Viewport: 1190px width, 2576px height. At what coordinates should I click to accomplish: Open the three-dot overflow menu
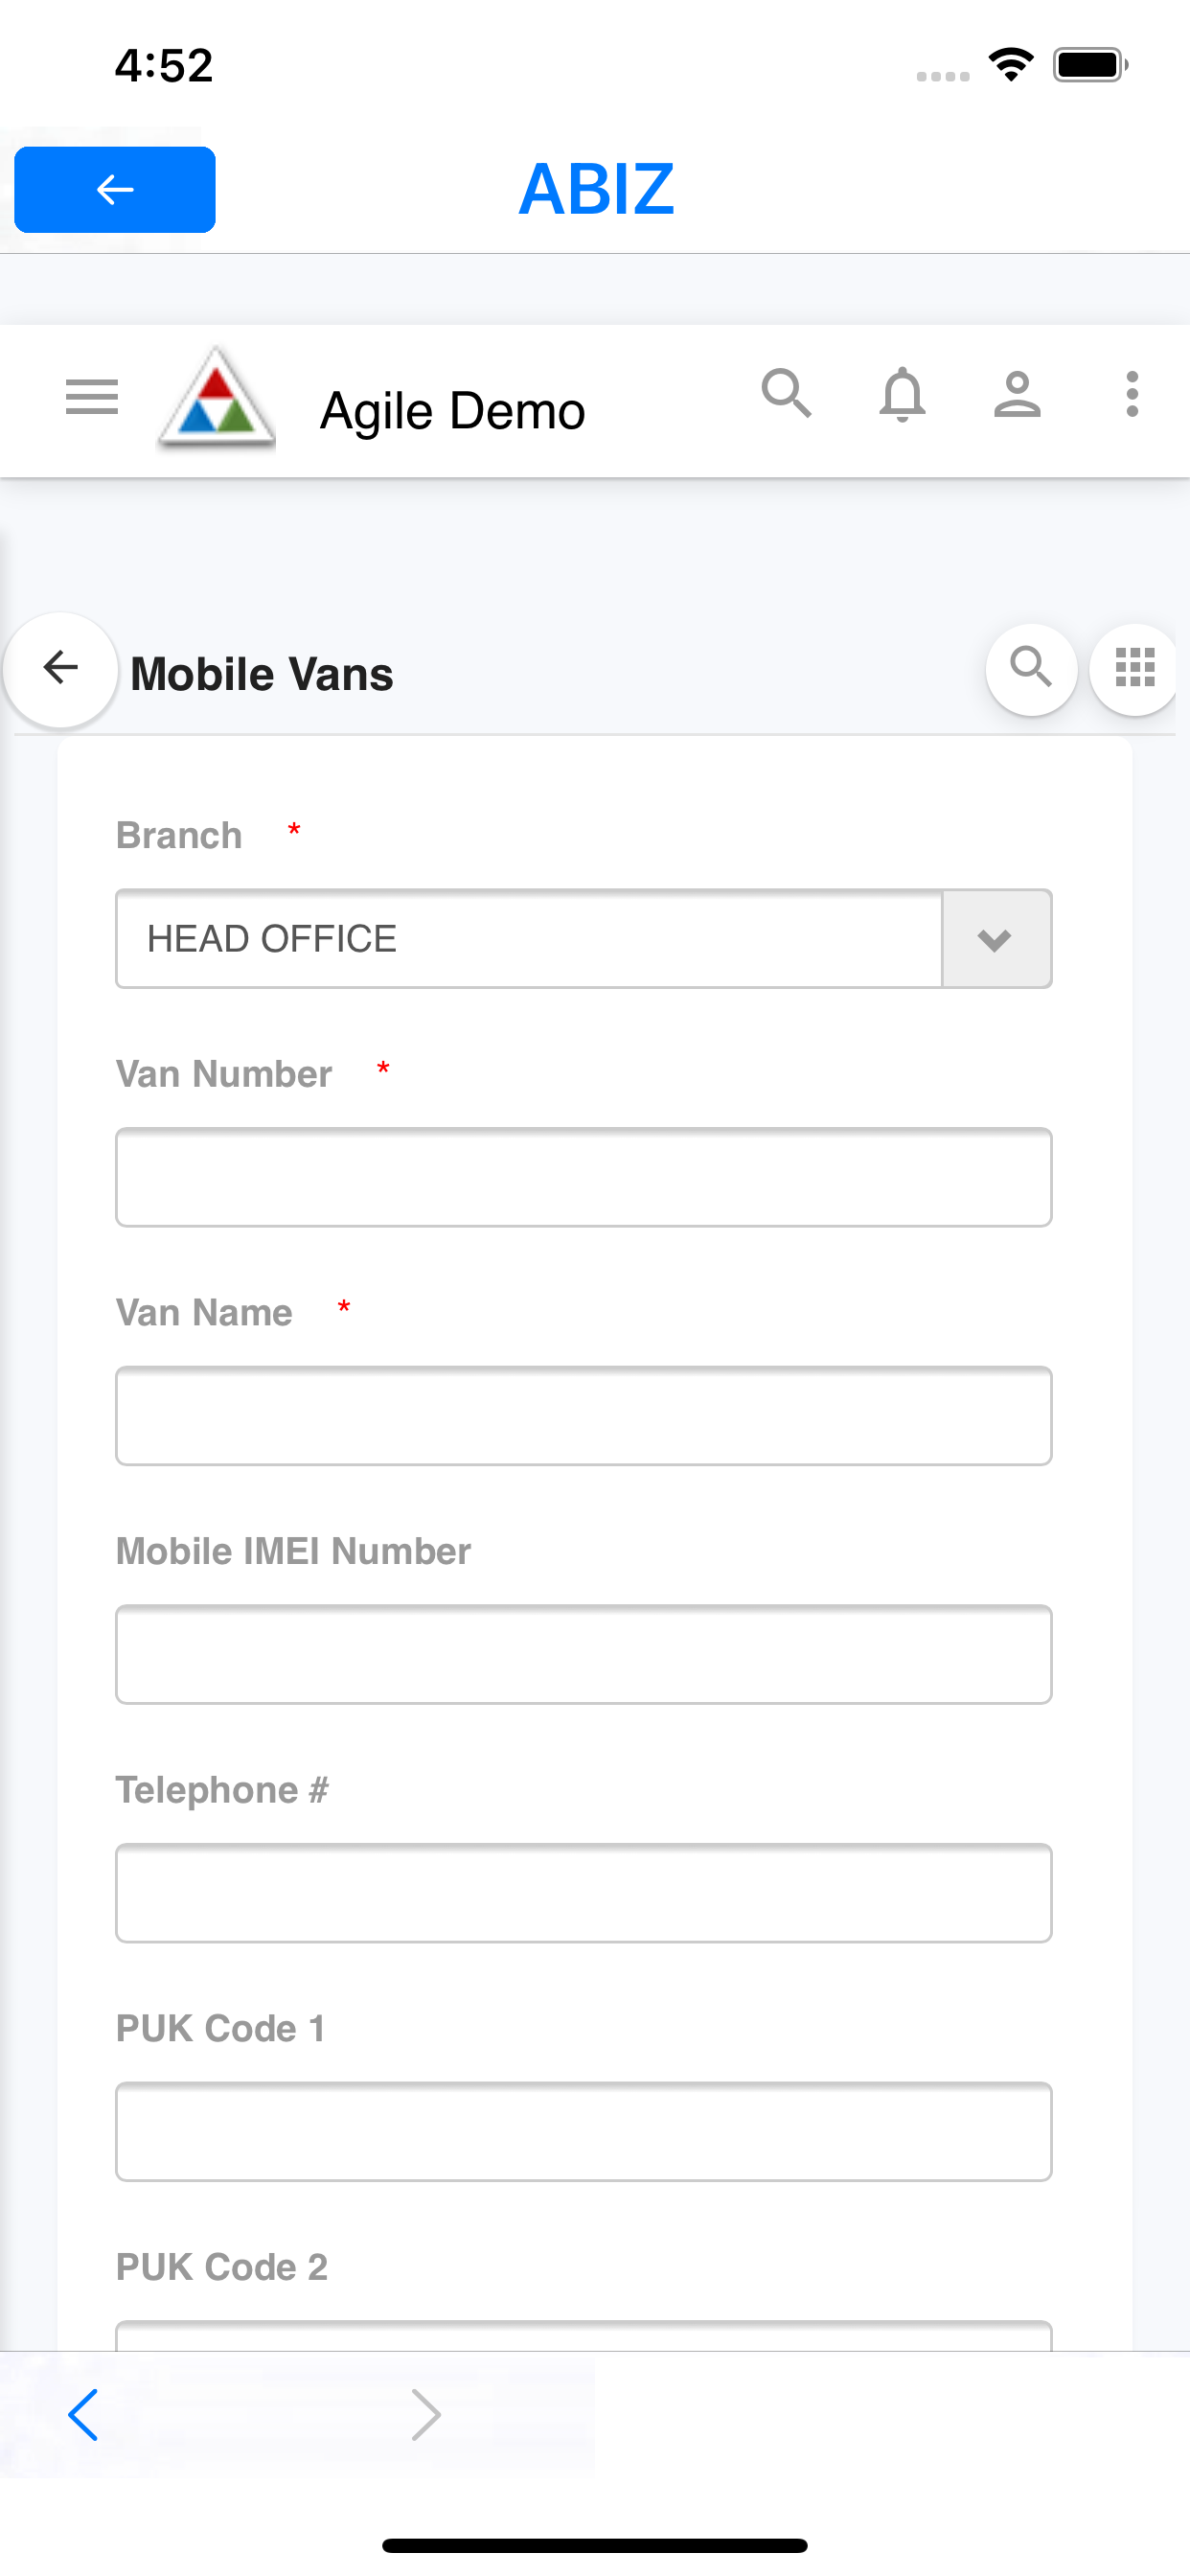[1132, 394]
